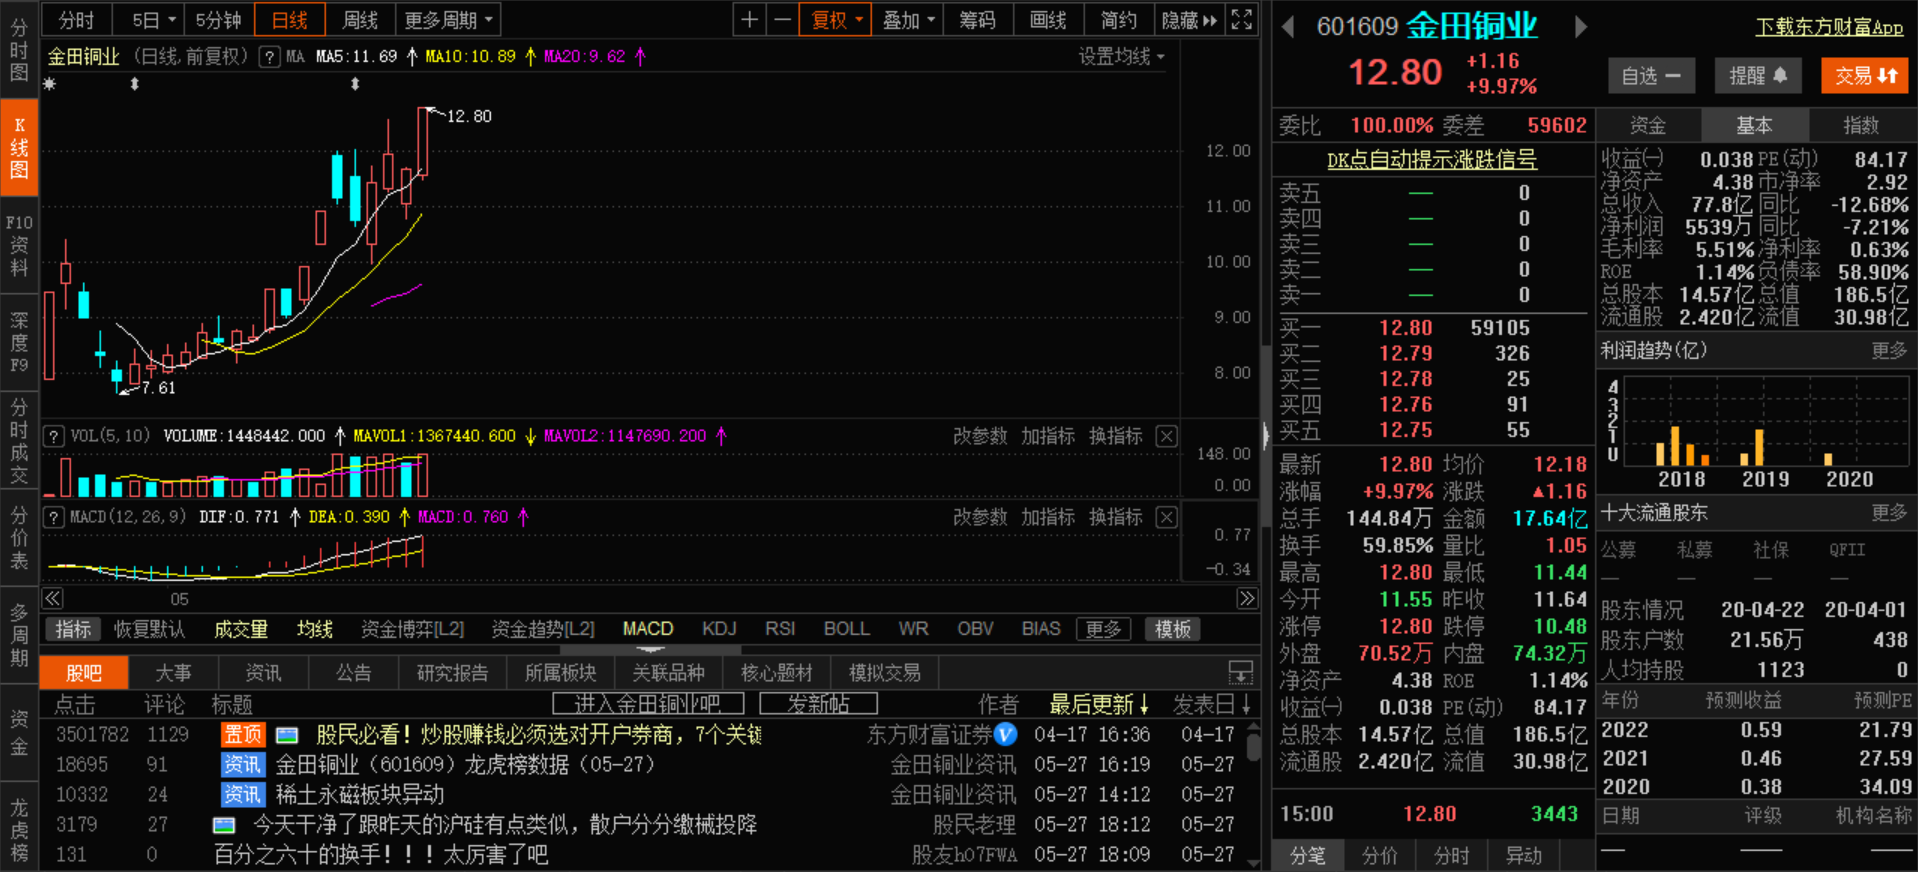This screenshot has width=1918, height=872.
Task: Click the 置顶 tag on the pinned post
Action: tap(243, 735)
